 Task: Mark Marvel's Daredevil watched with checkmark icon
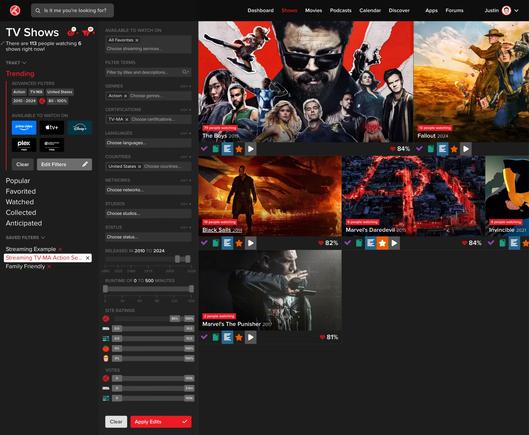pyautogui.click(x=348, y=243)
